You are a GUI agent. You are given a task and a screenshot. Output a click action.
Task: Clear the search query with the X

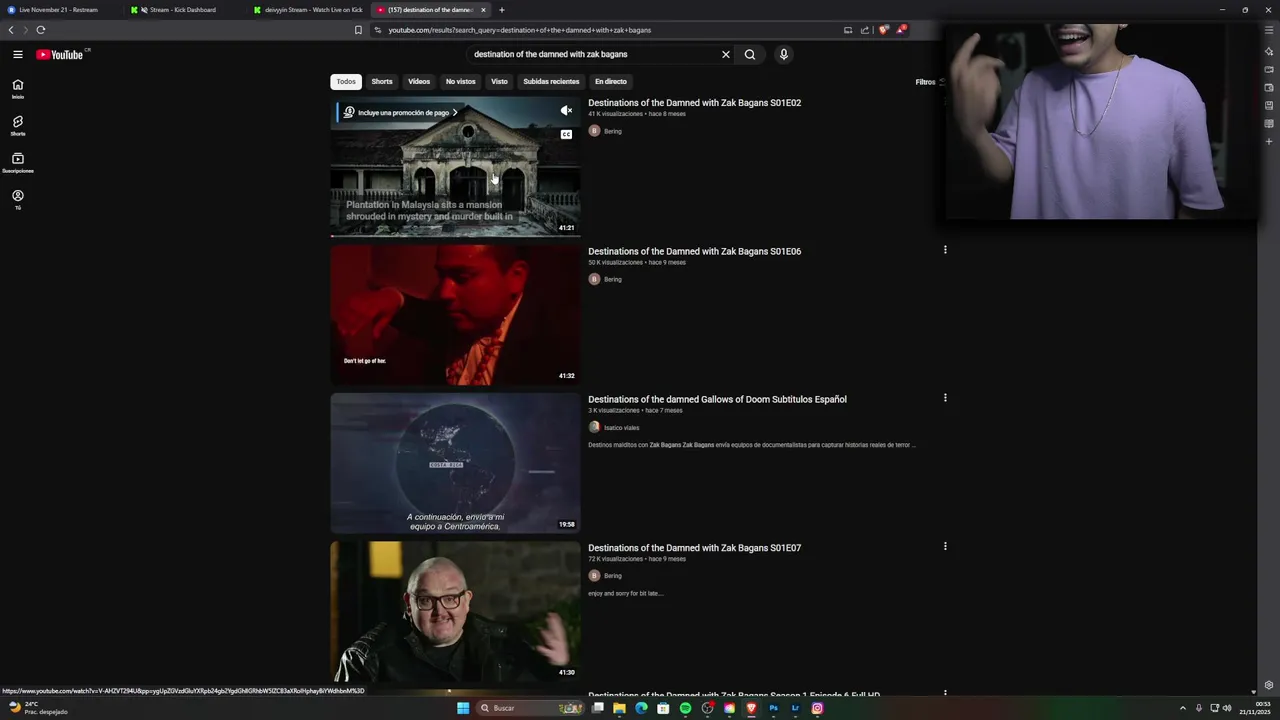[x=726, y=54]
